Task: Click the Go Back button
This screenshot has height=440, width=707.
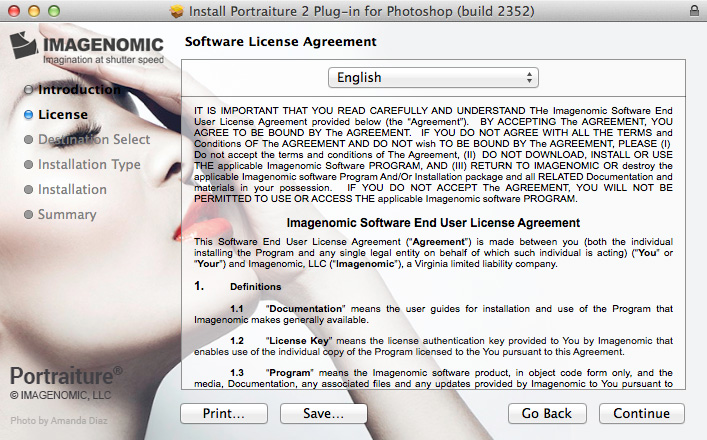Action: point(547,413)
